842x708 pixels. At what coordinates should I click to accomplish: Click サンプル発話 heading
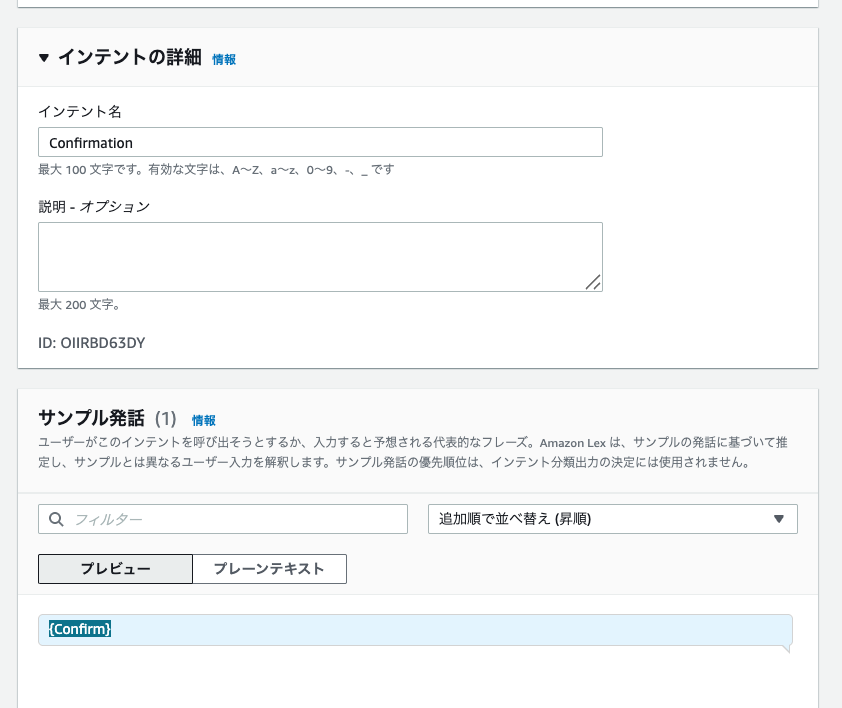coord(92,417)
